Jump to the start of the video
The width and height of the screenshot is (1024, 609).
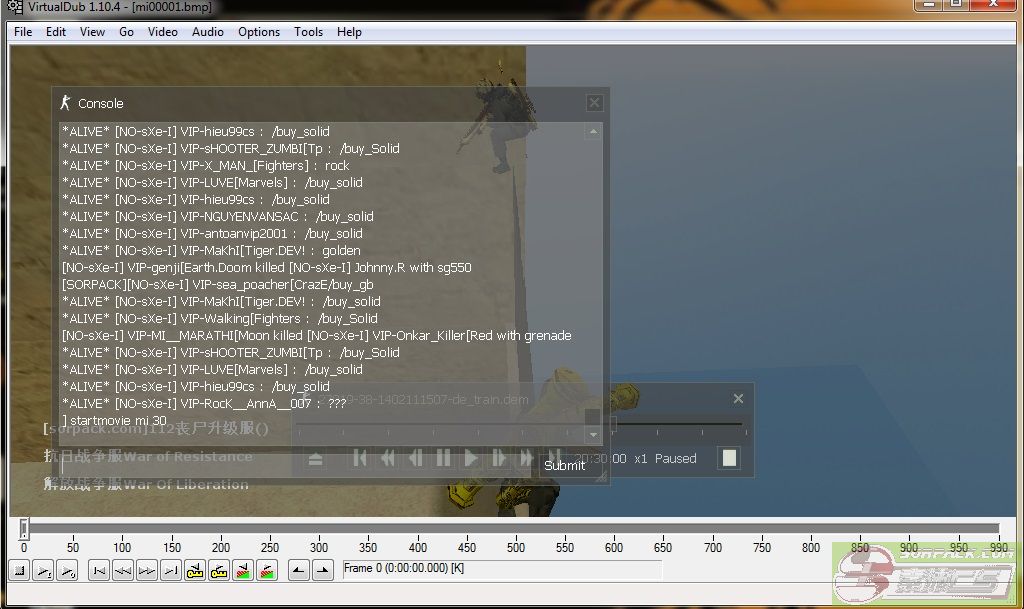(98, 571)
